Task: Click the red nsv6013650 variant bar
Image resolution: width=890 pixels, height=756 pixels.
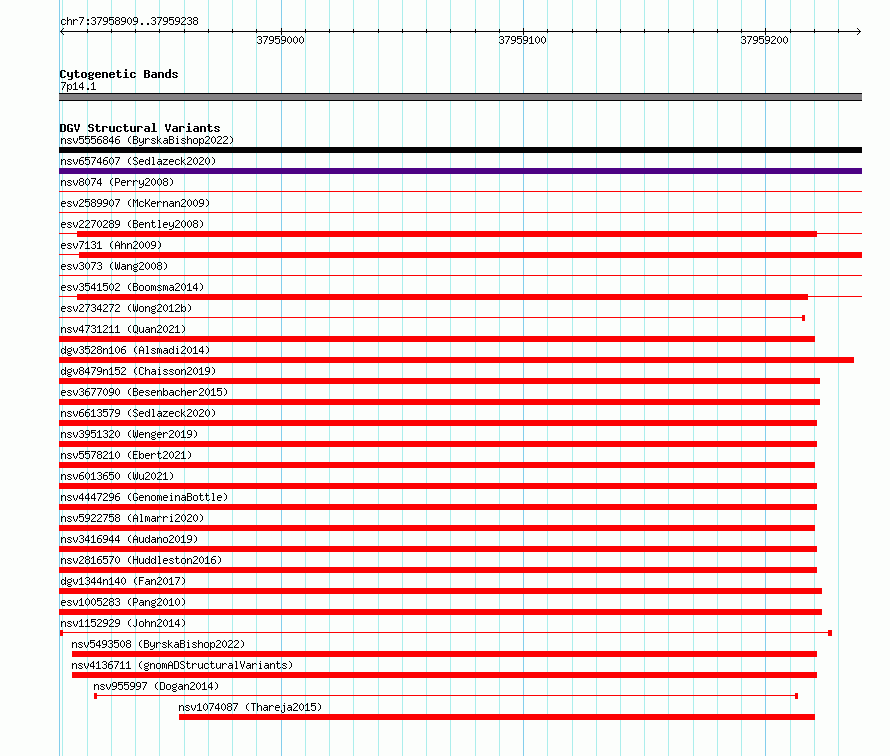Action: [438, 486]
